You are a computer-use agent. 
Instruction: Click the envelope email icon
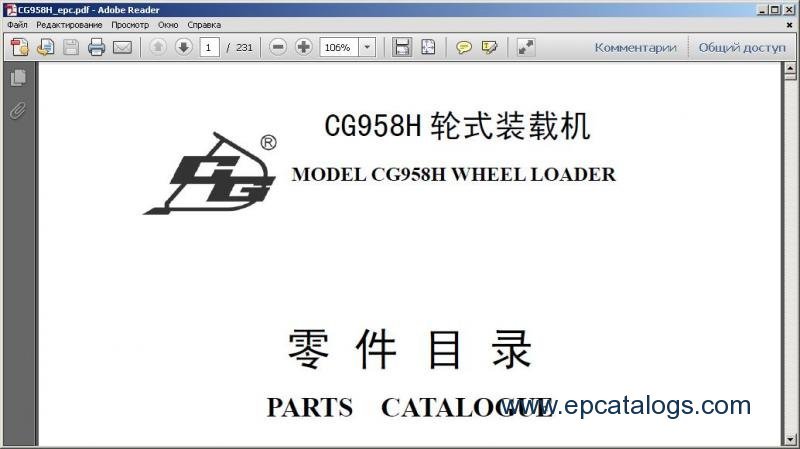[x=122, y=47]
